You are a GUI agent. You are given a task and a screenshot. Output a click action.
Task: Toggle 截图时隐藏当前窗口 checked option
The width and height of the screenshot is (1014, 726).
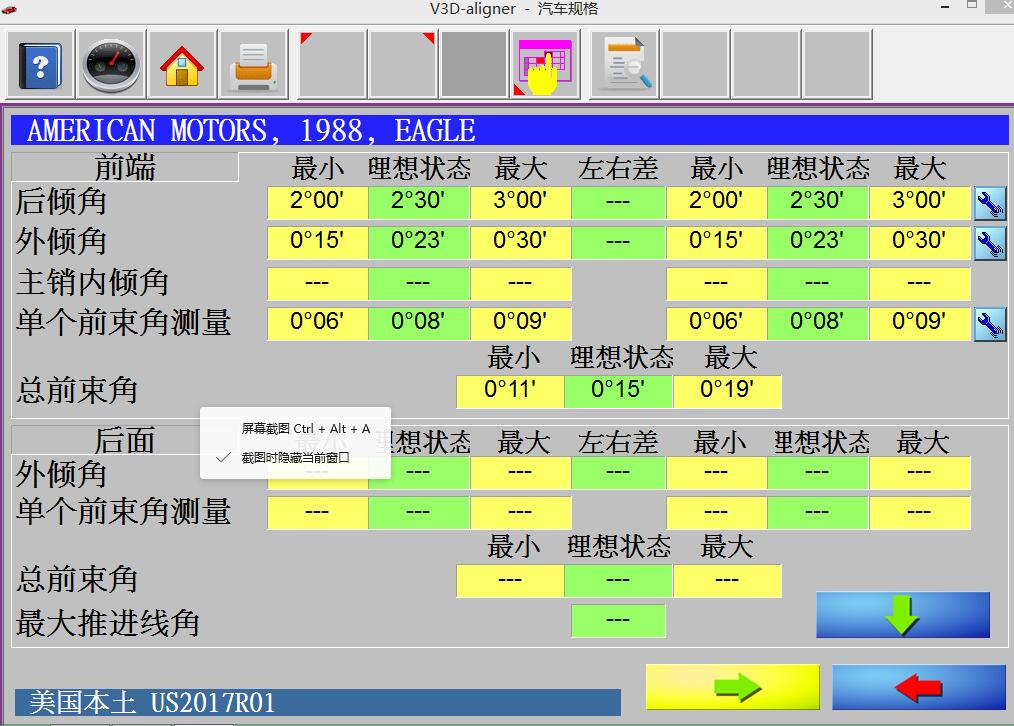[295, 458]
